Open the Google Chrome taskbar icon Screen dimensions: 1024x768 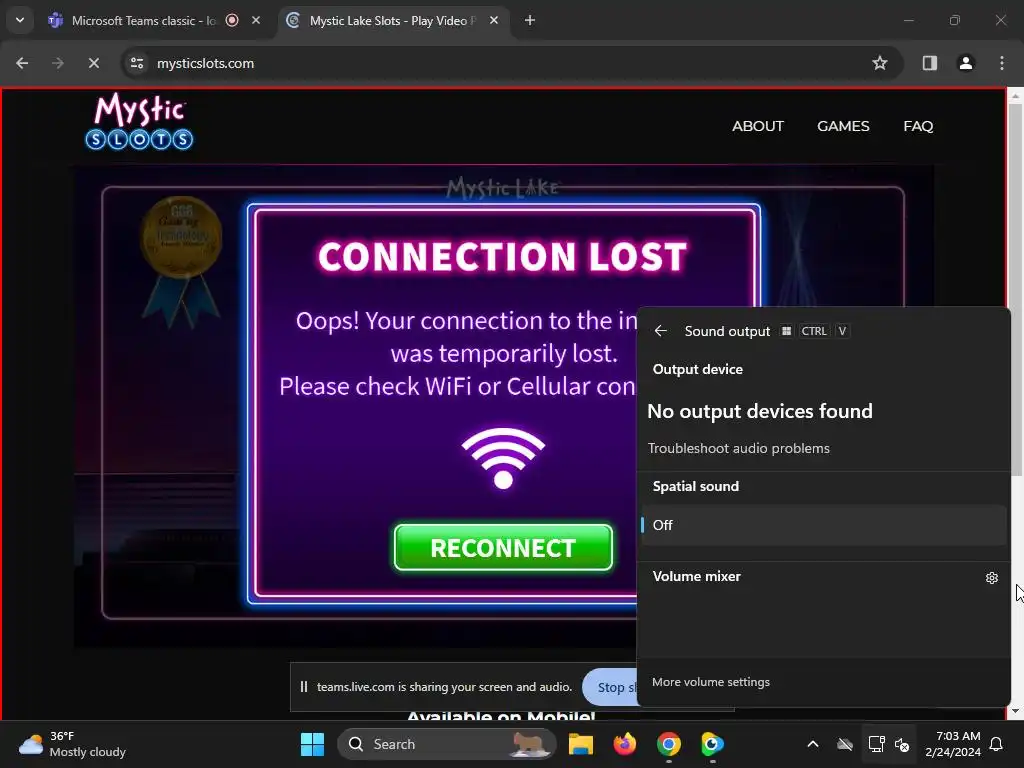(x=669, y=744)
